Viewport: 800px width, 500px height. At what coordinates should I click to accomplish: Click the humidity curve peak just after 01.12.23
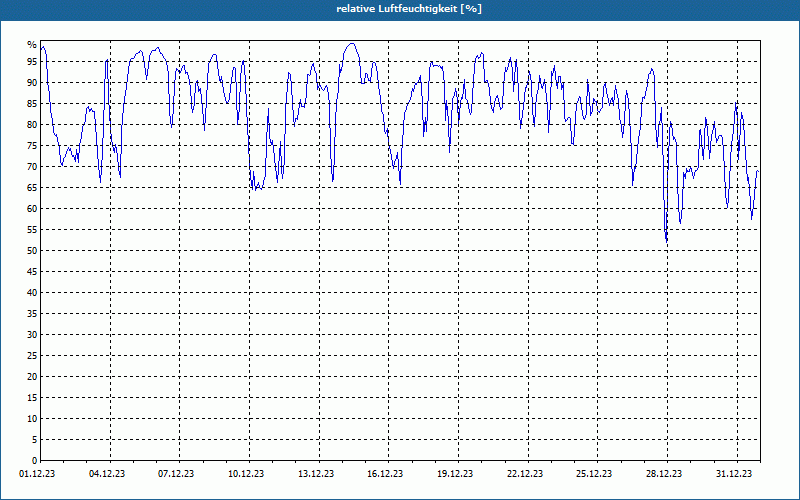pos(43,47)
